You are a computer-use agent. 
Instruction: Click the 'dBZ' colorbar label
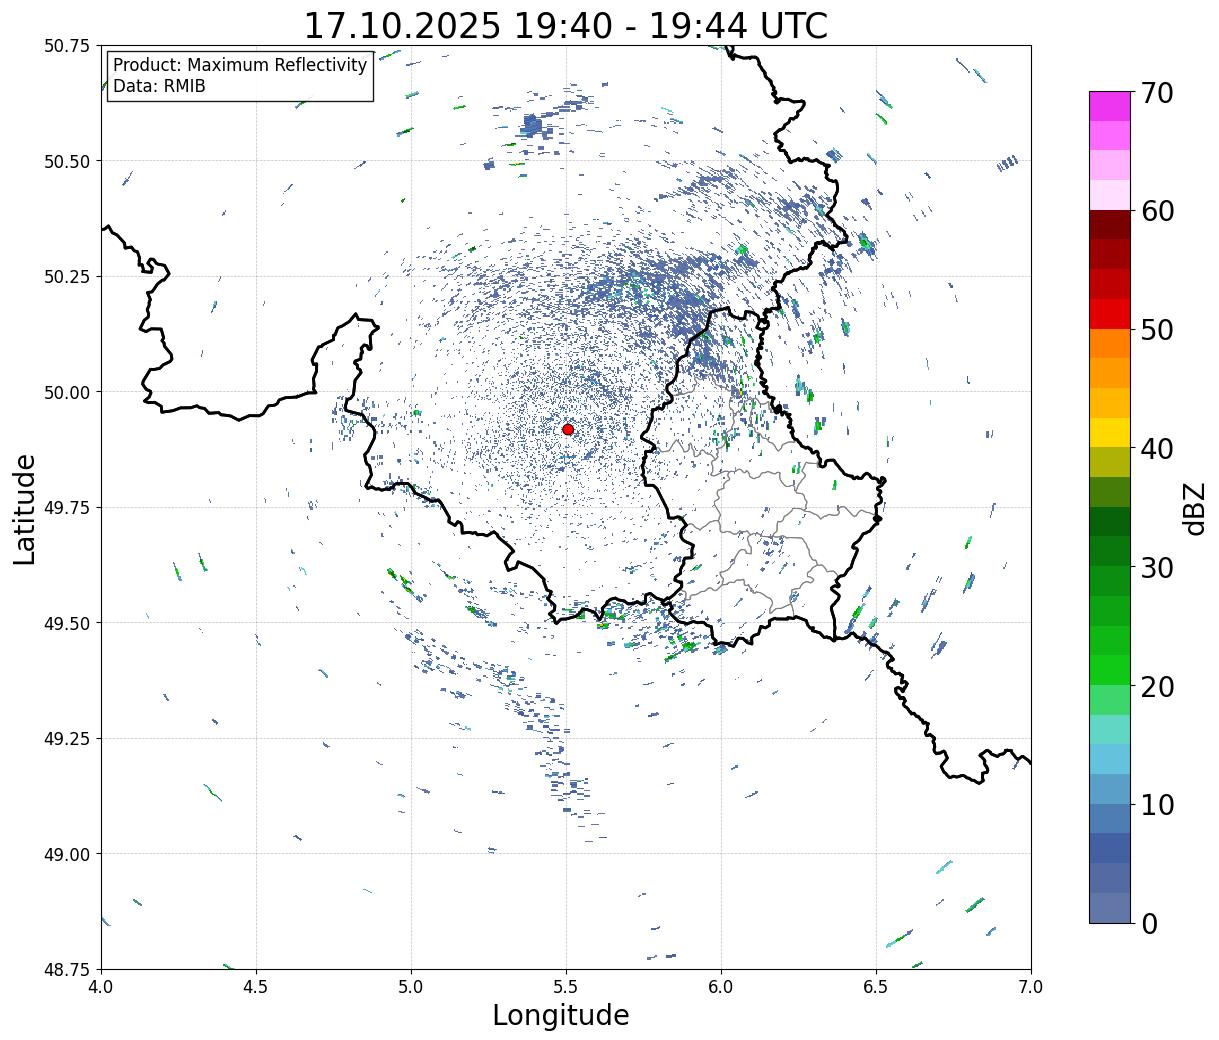[1194, 508]
